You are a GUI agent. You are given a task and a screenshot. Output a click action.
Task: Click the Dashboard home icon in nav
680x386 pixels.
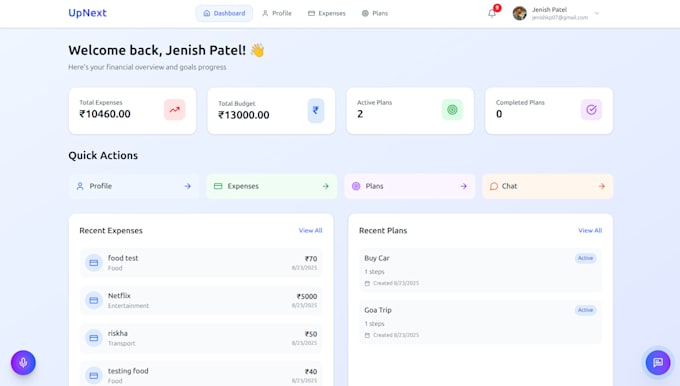(x=207, y=13)
